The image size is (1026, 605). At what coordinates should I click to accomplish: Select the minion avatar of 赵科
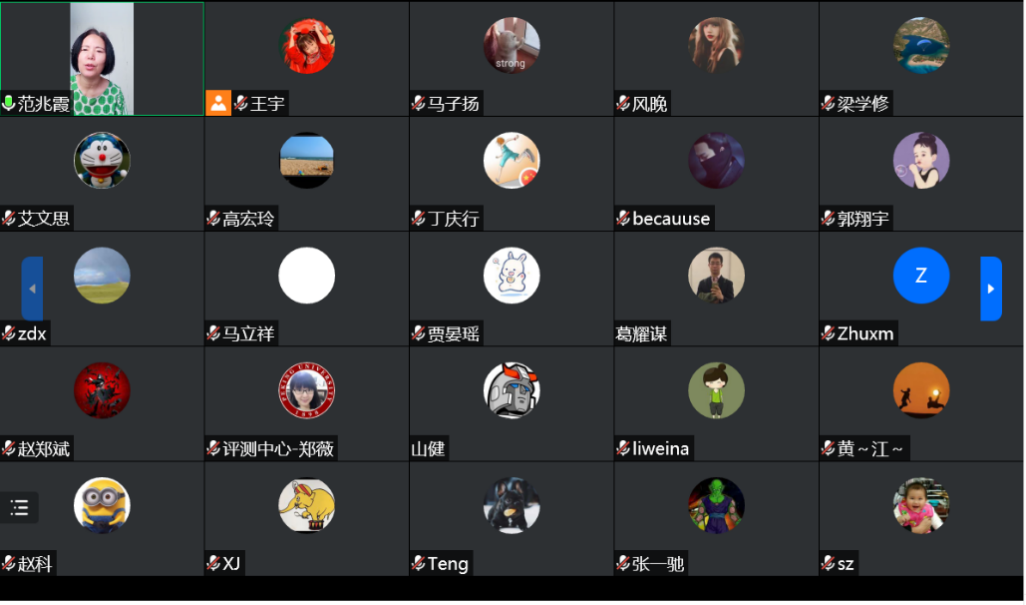(102, 506)
